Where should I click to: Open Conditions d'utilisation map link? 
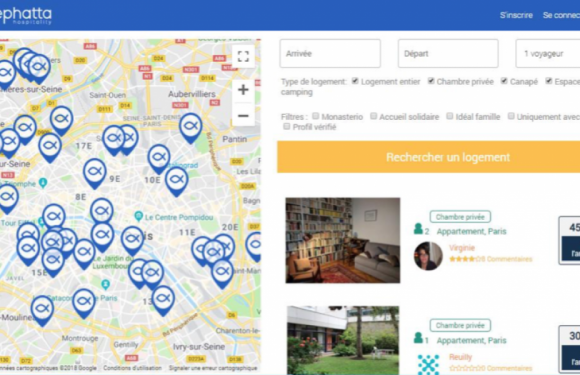point(132,368)
